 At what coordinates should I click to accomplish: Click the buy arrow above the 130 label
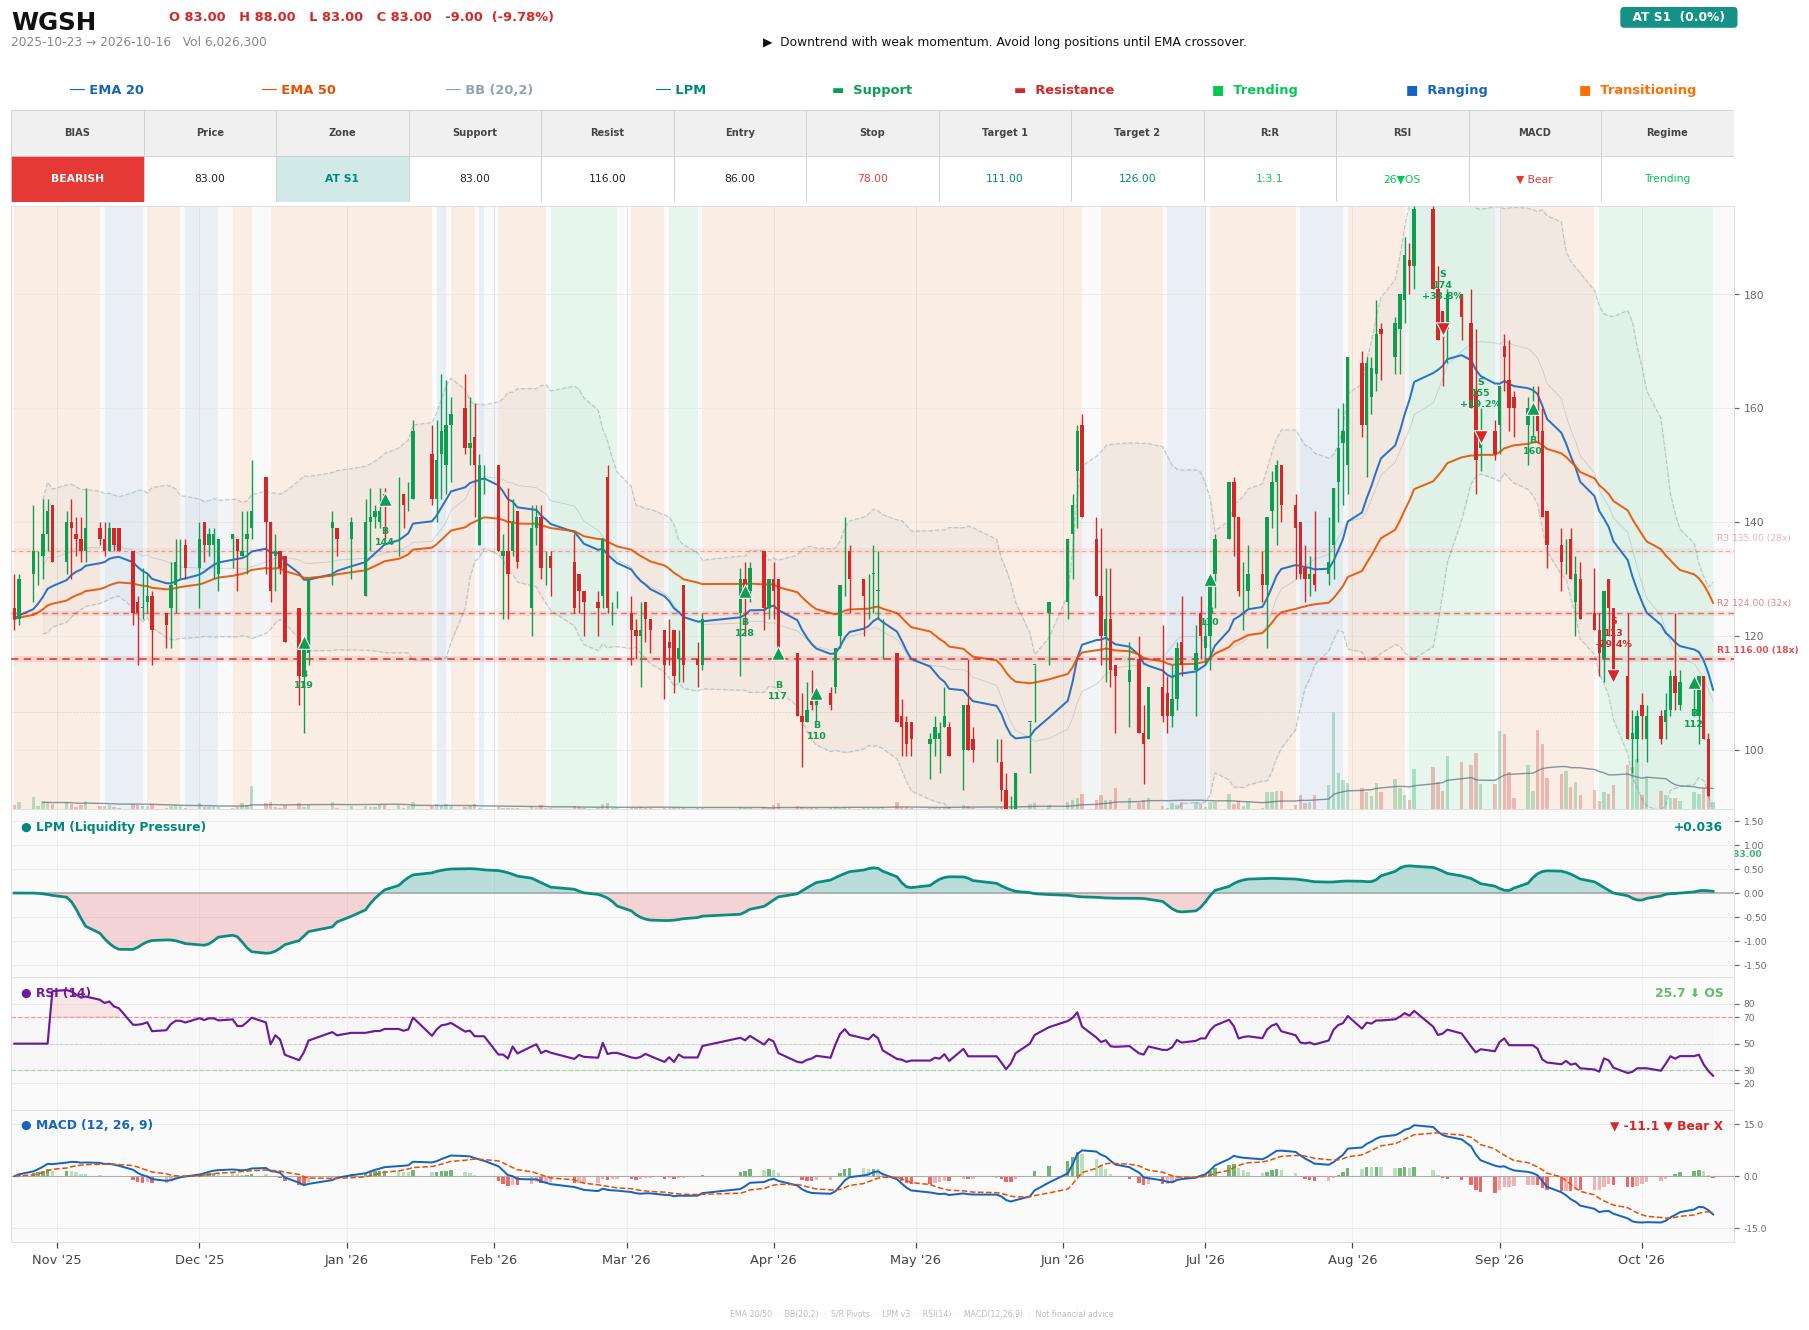coord(1210,580)
